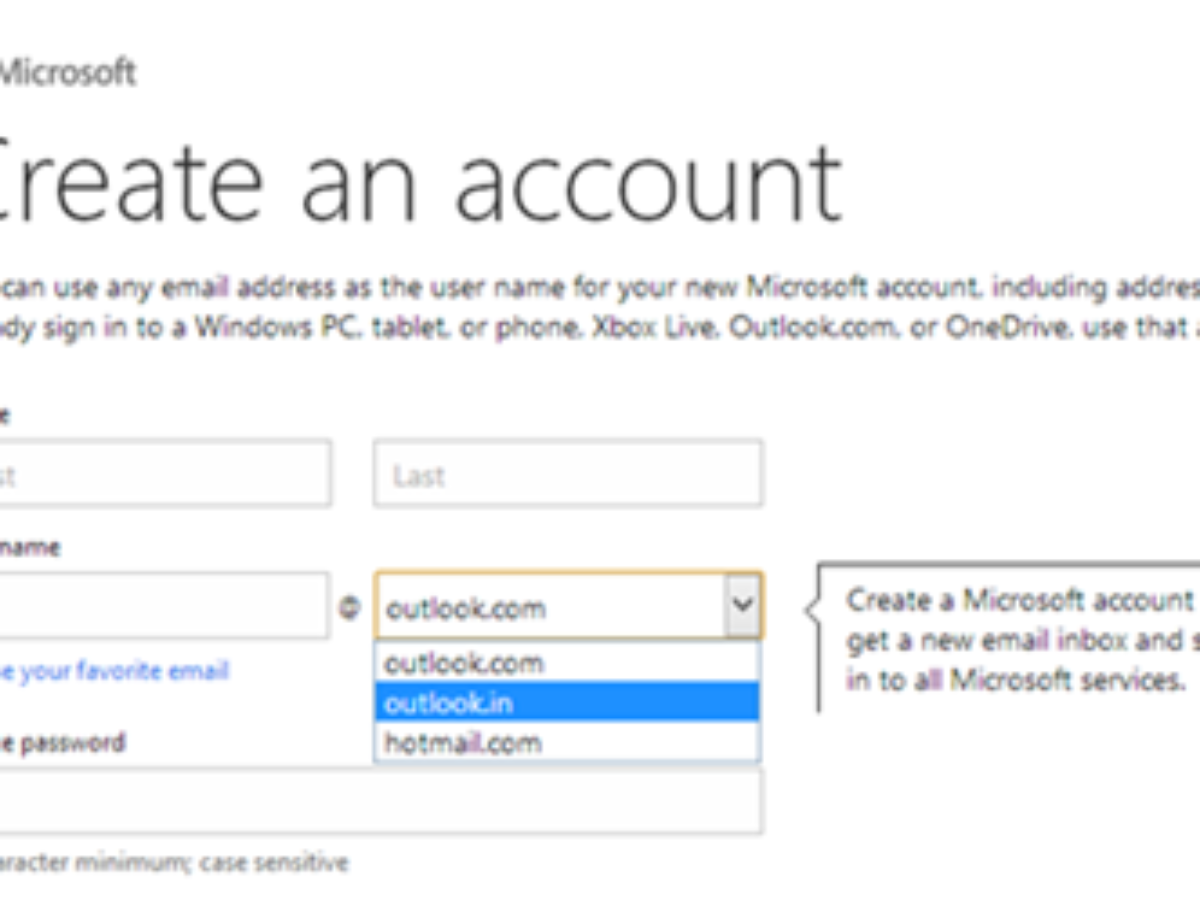The image size is (1200, 900).
Task: Click the "Create password" label
Action: pos(62,743)
